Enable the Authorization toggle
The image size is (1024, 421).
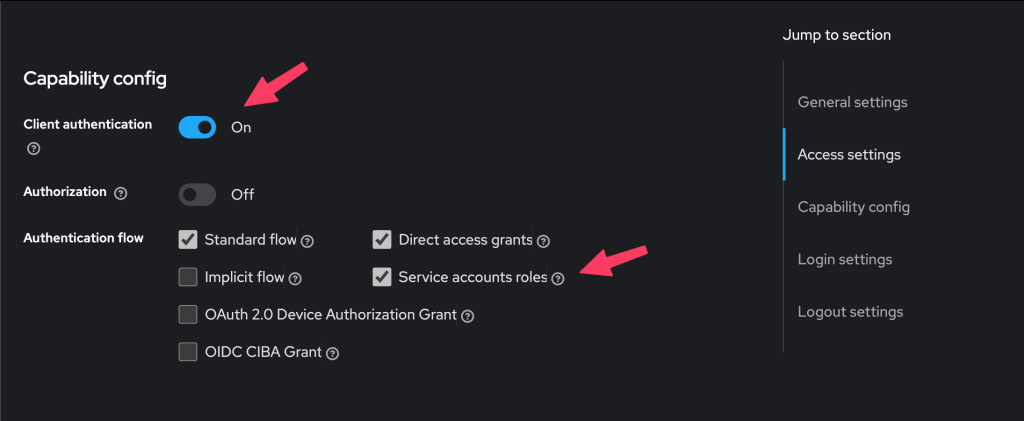198,194
